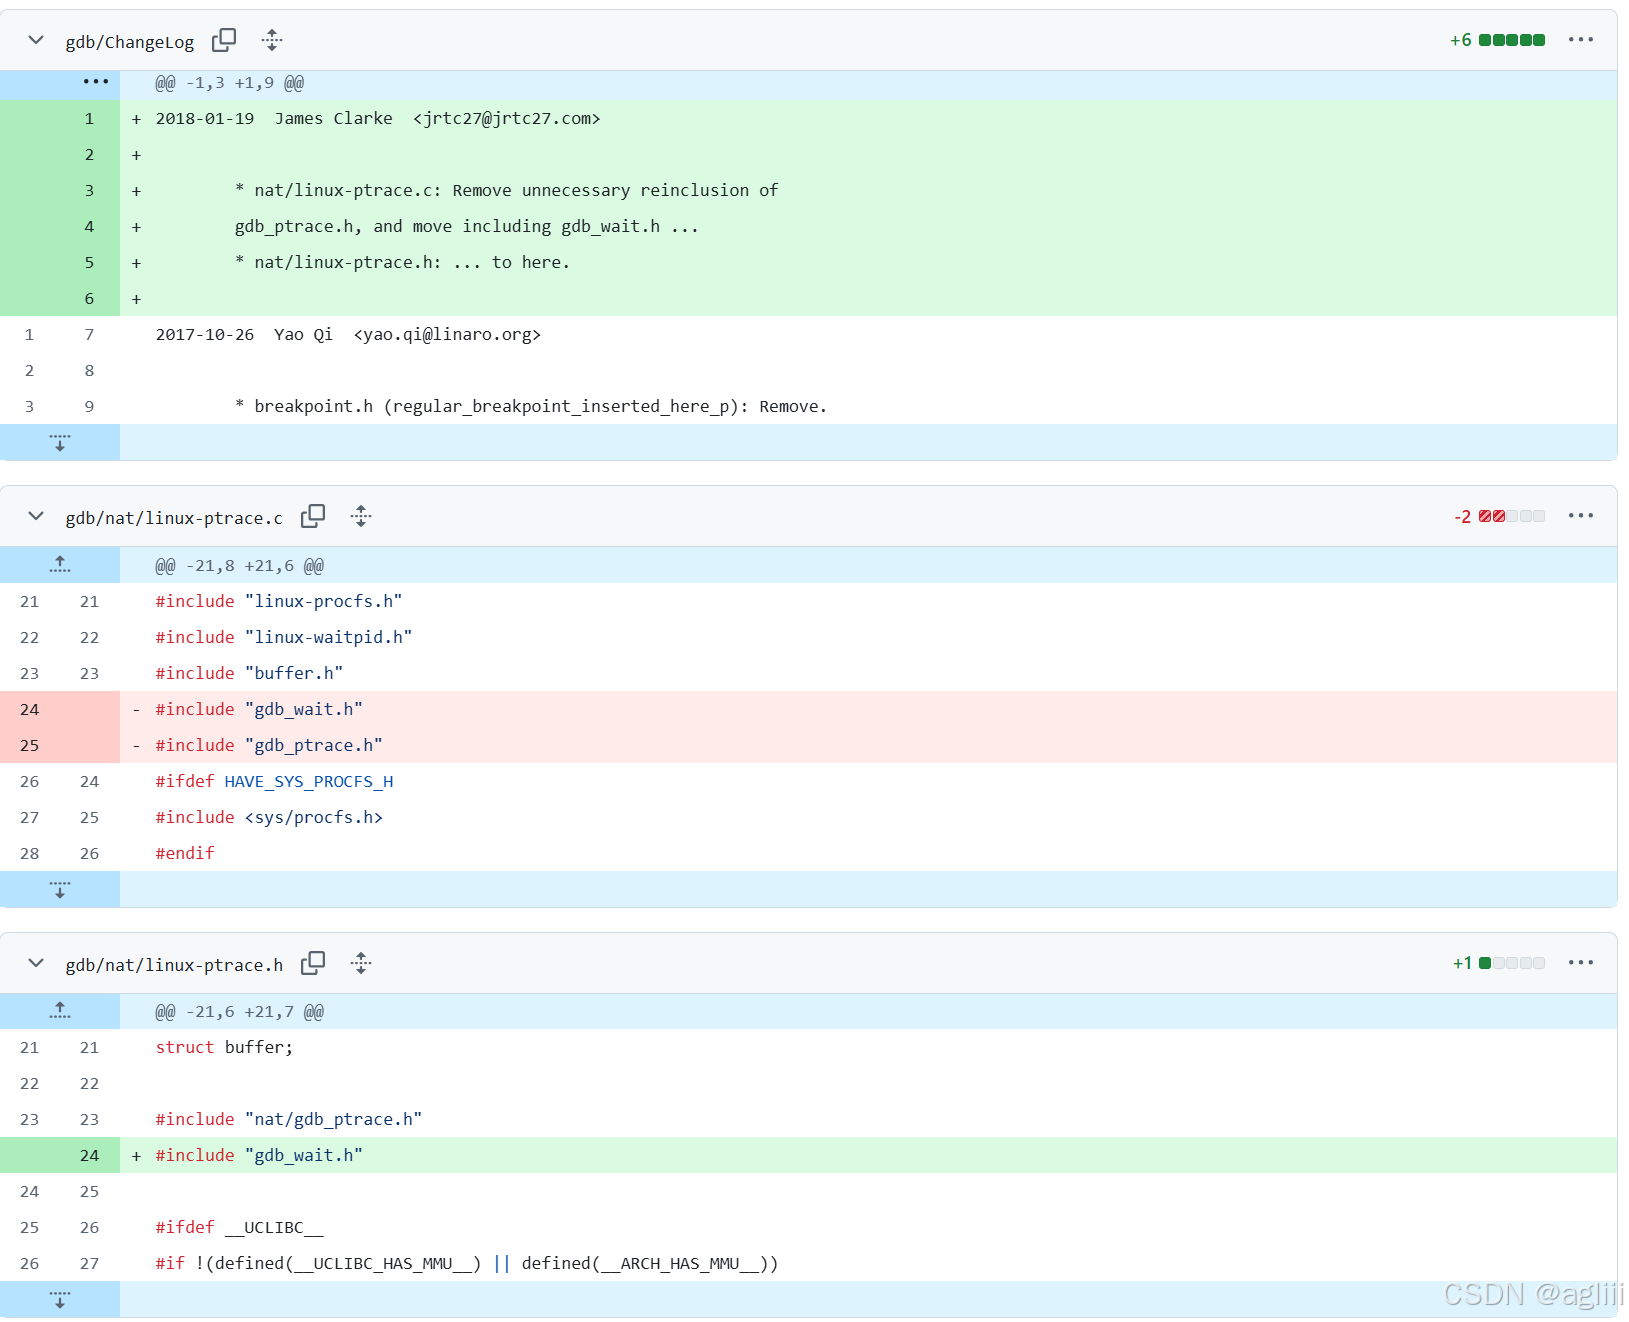Expand lines above the linux-ptrace.c hunk

60,564
